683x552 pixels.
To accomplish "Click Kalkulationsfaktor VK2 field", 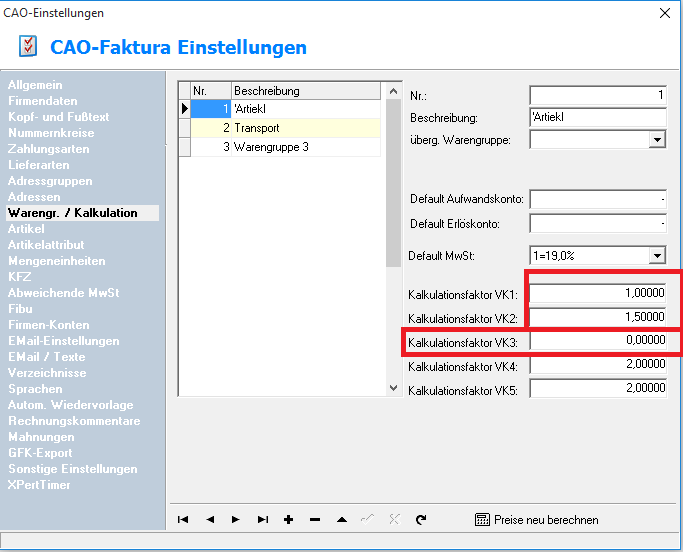I will pyautogui.click(x=598, y=317).
